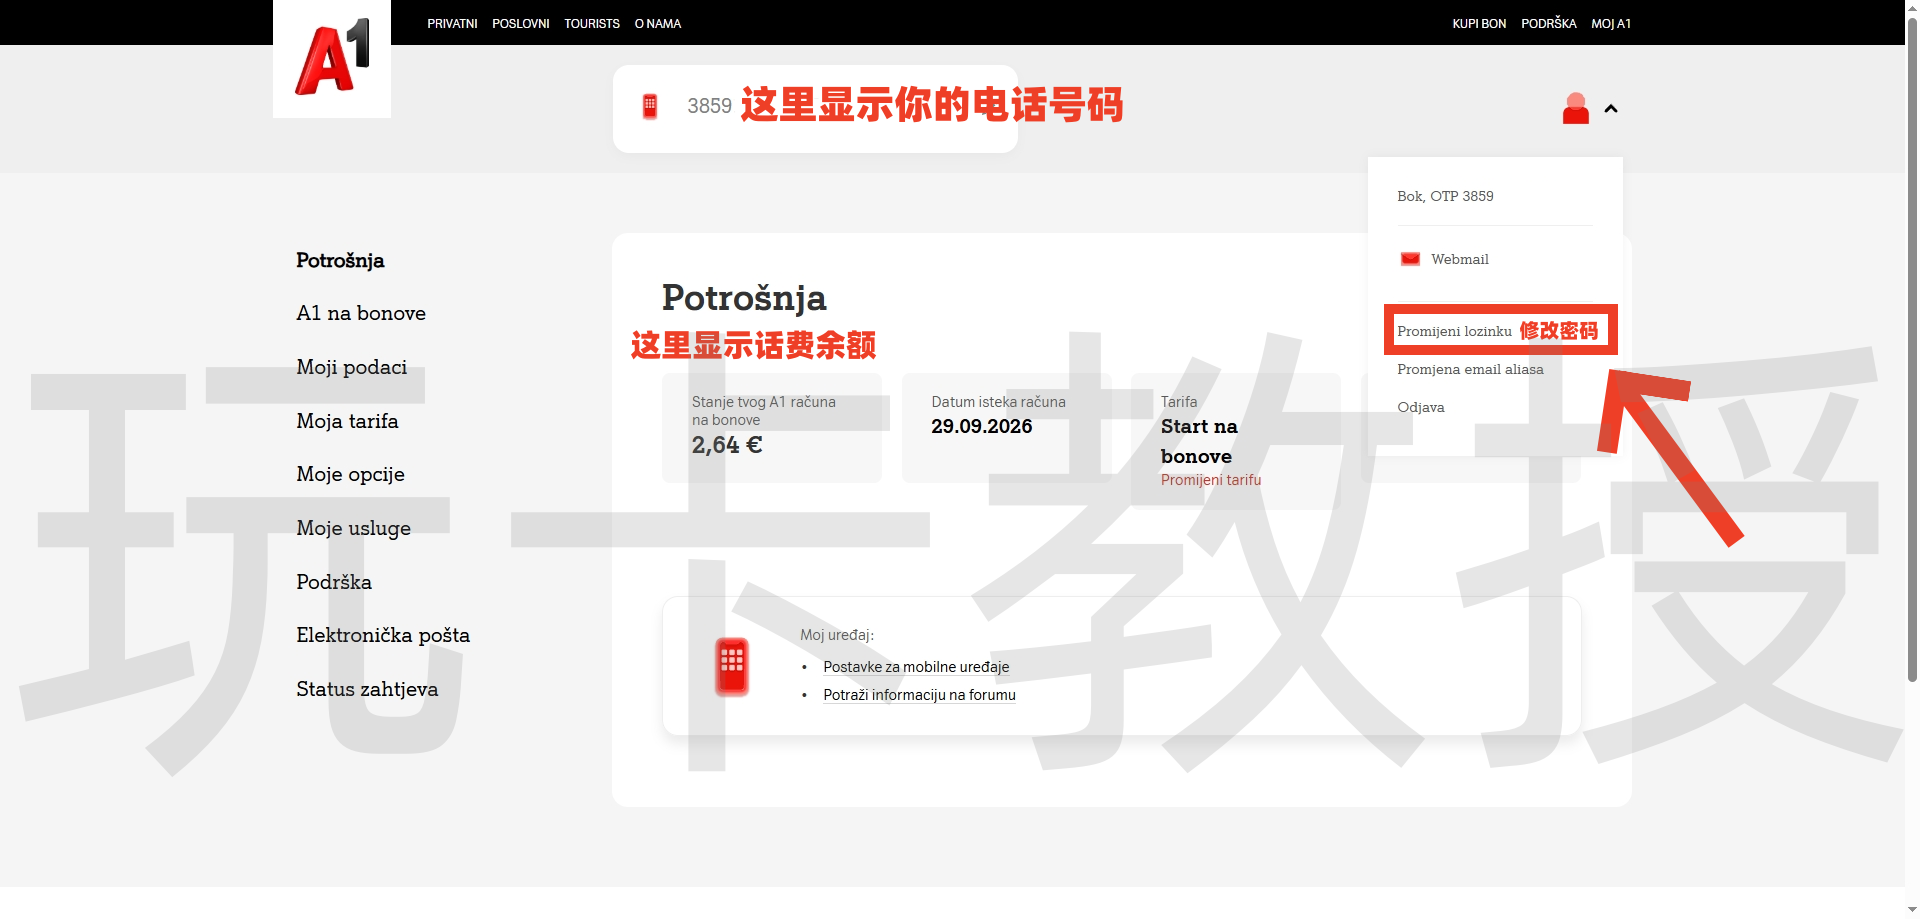Select Moji podaci in the sidebar

pos(351,367)
